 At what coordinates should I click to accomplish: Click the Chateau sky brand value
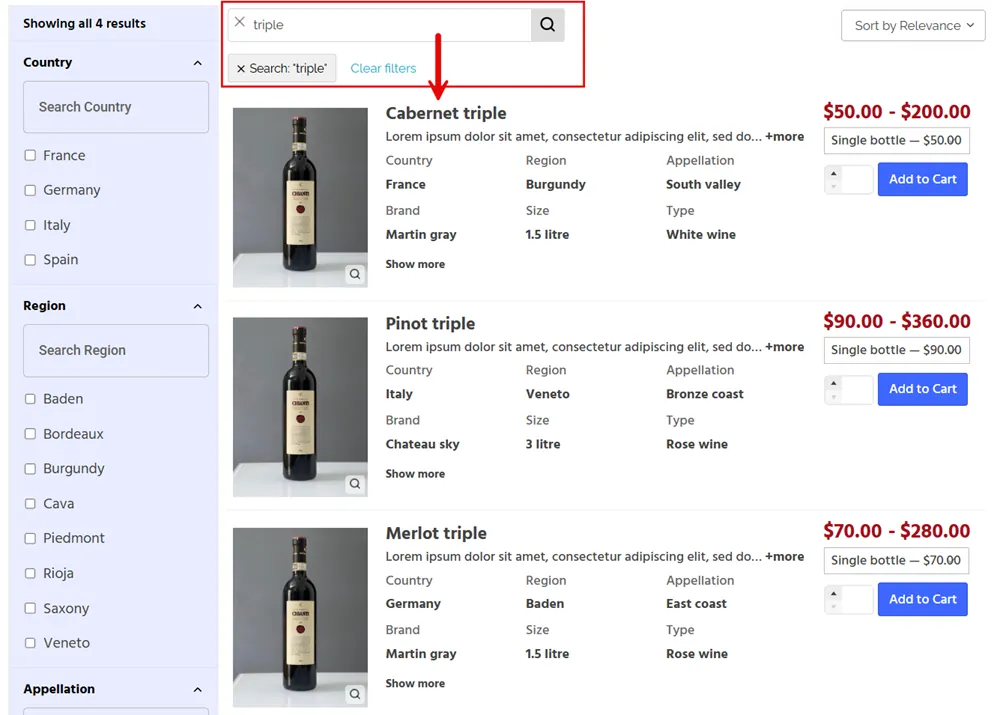422,445
